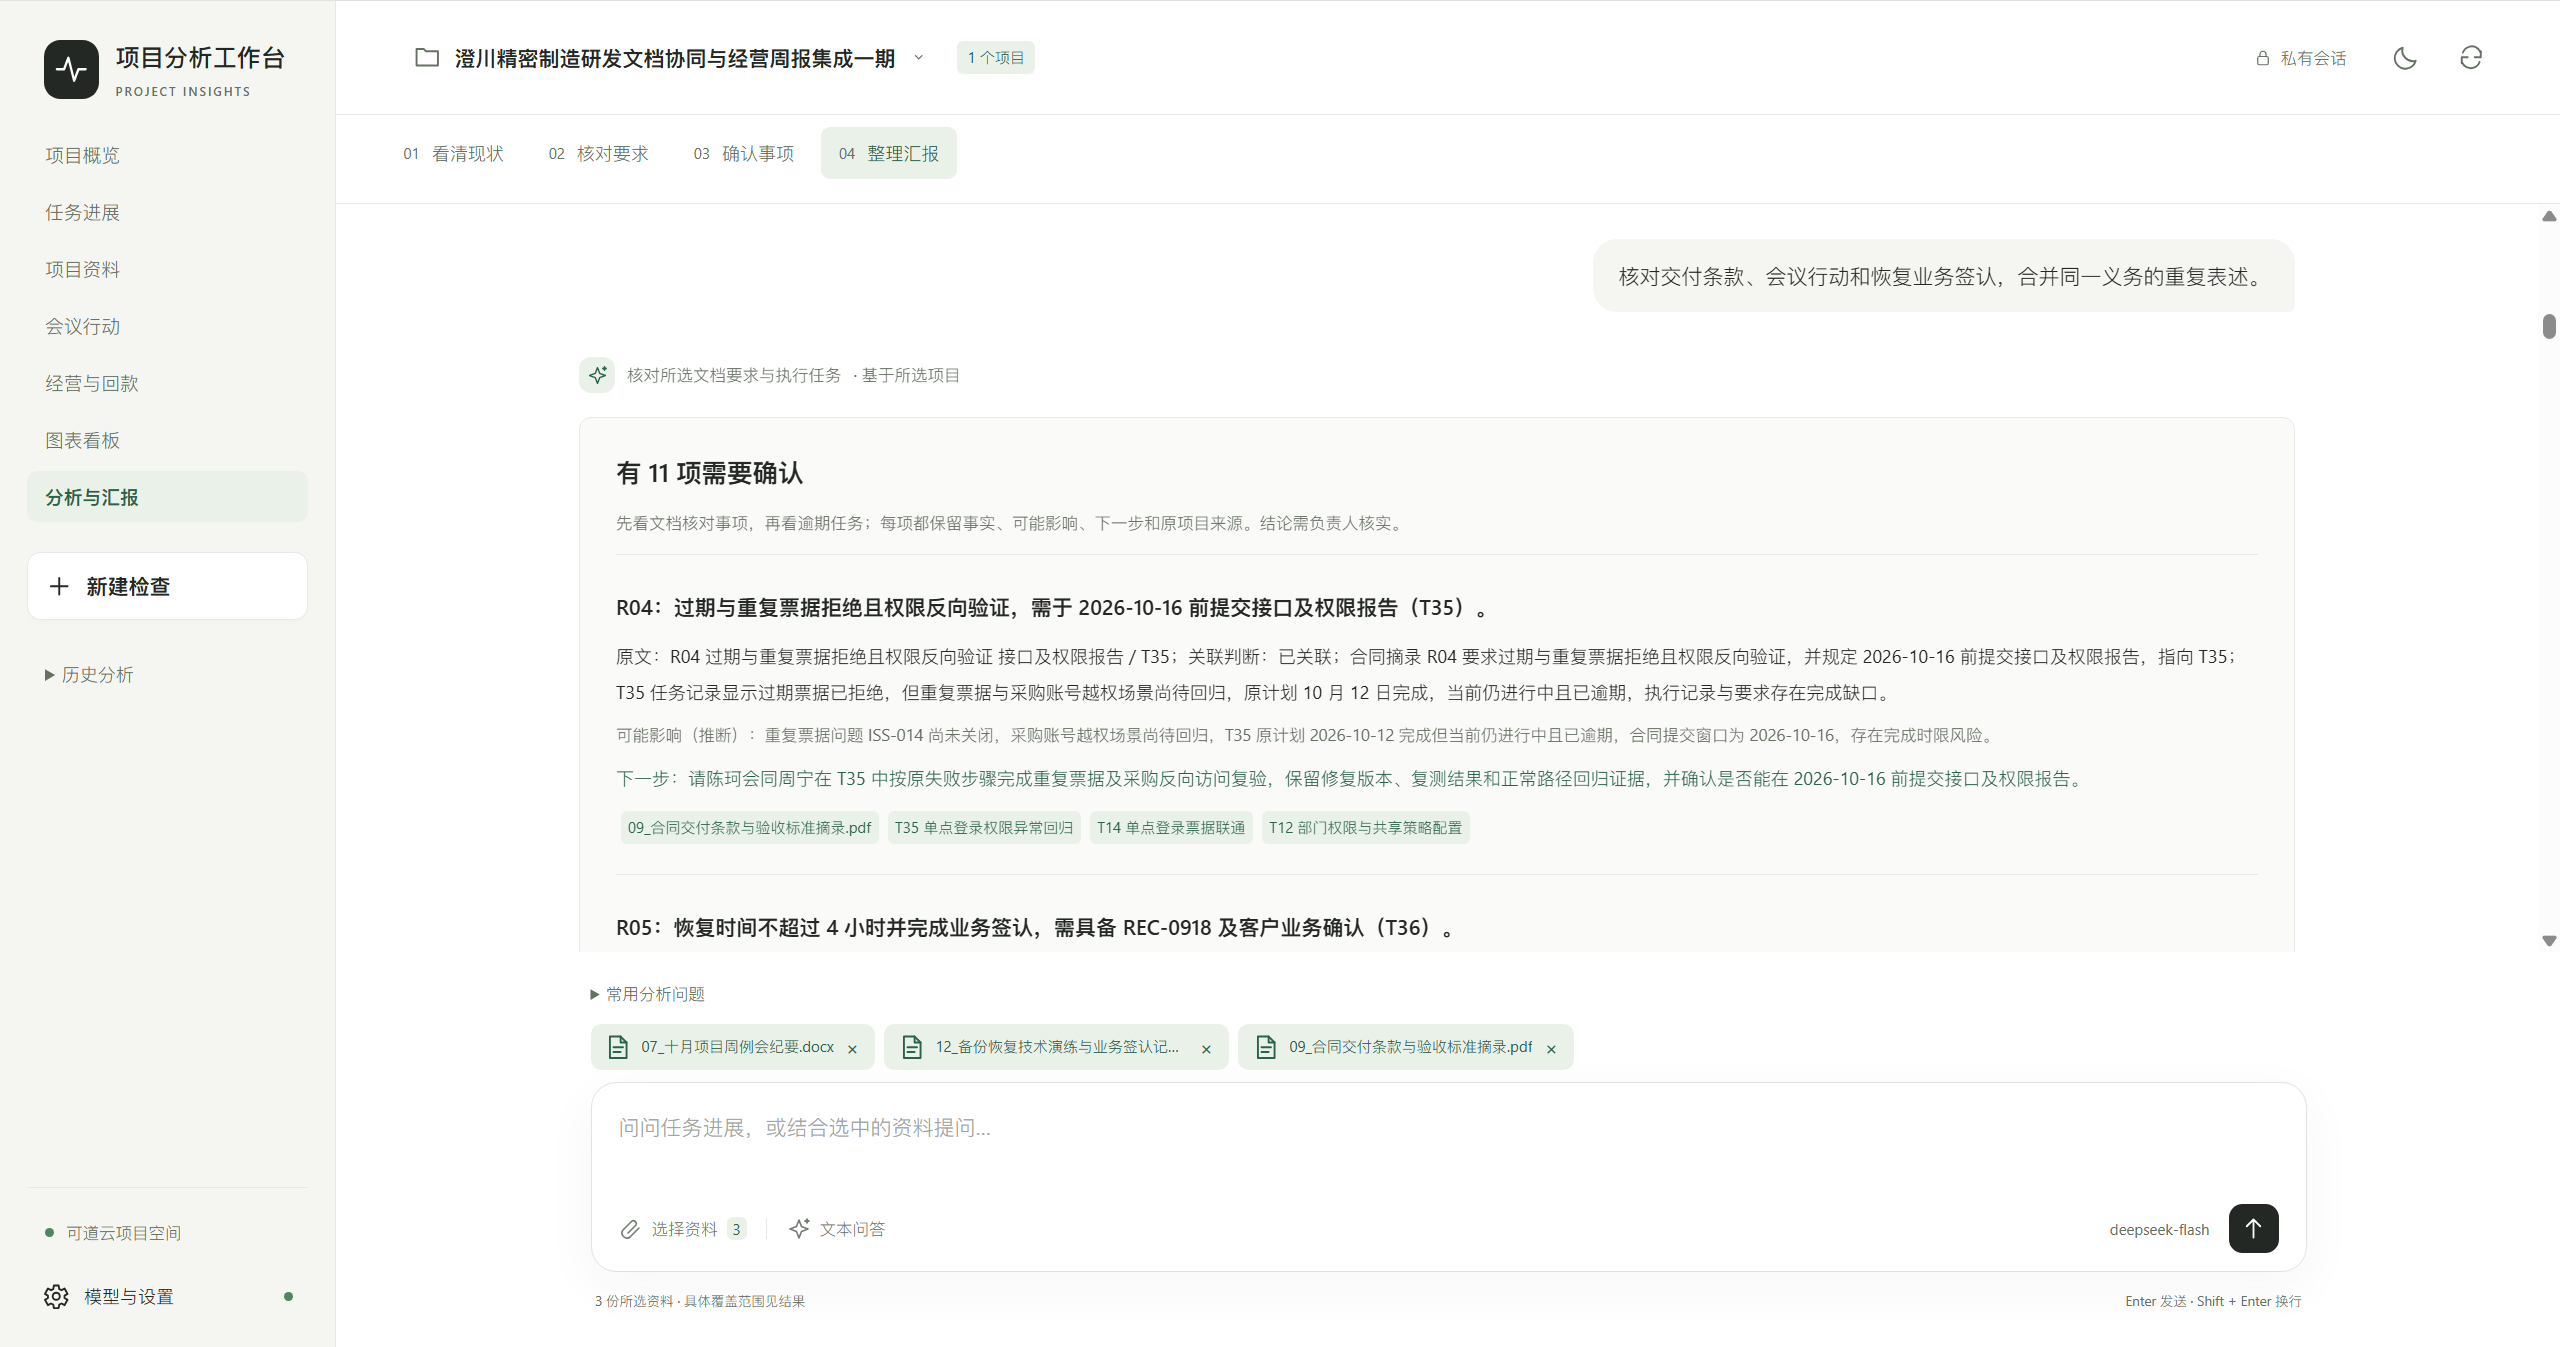The height and width of the screenshot is (1347, 2560).
Task: Open 项目概览 in the sidebar
Action: pos(167,155)
